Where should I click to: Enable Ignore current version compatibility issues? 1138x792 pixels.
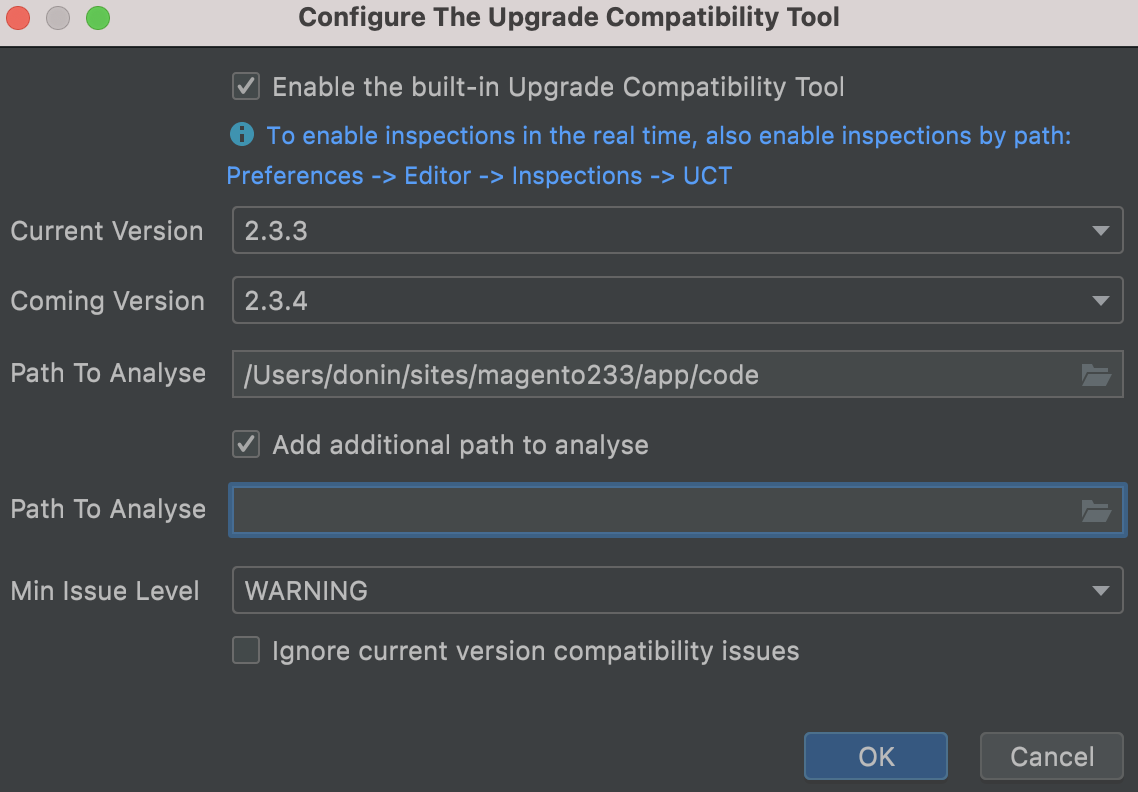click(246, 651)
